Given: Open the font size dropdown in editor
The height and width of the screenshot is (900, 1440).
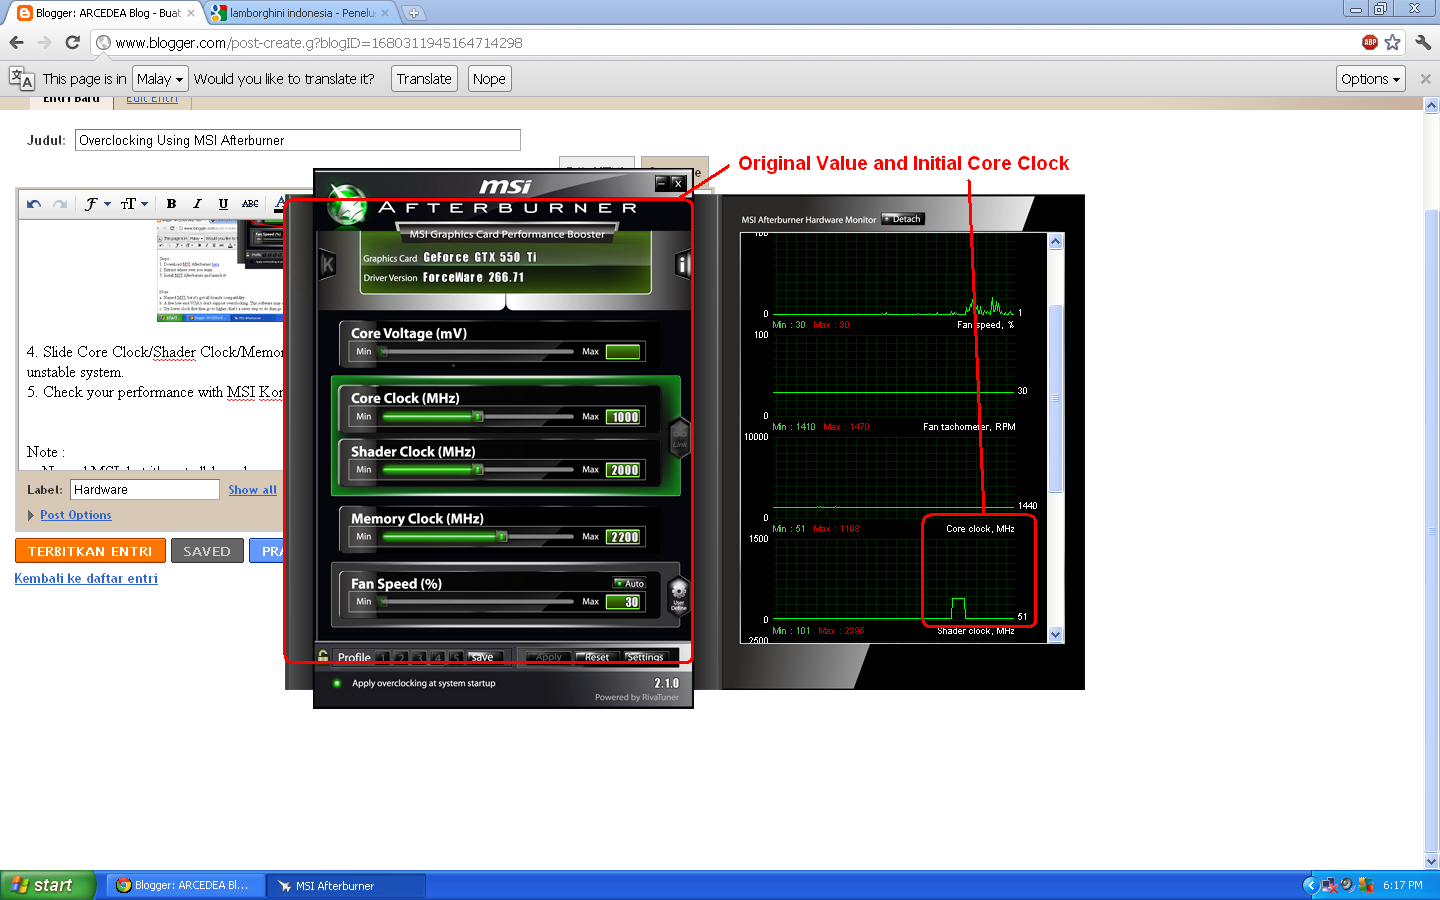Looking at the screenshot, I should tap(134, 204).
